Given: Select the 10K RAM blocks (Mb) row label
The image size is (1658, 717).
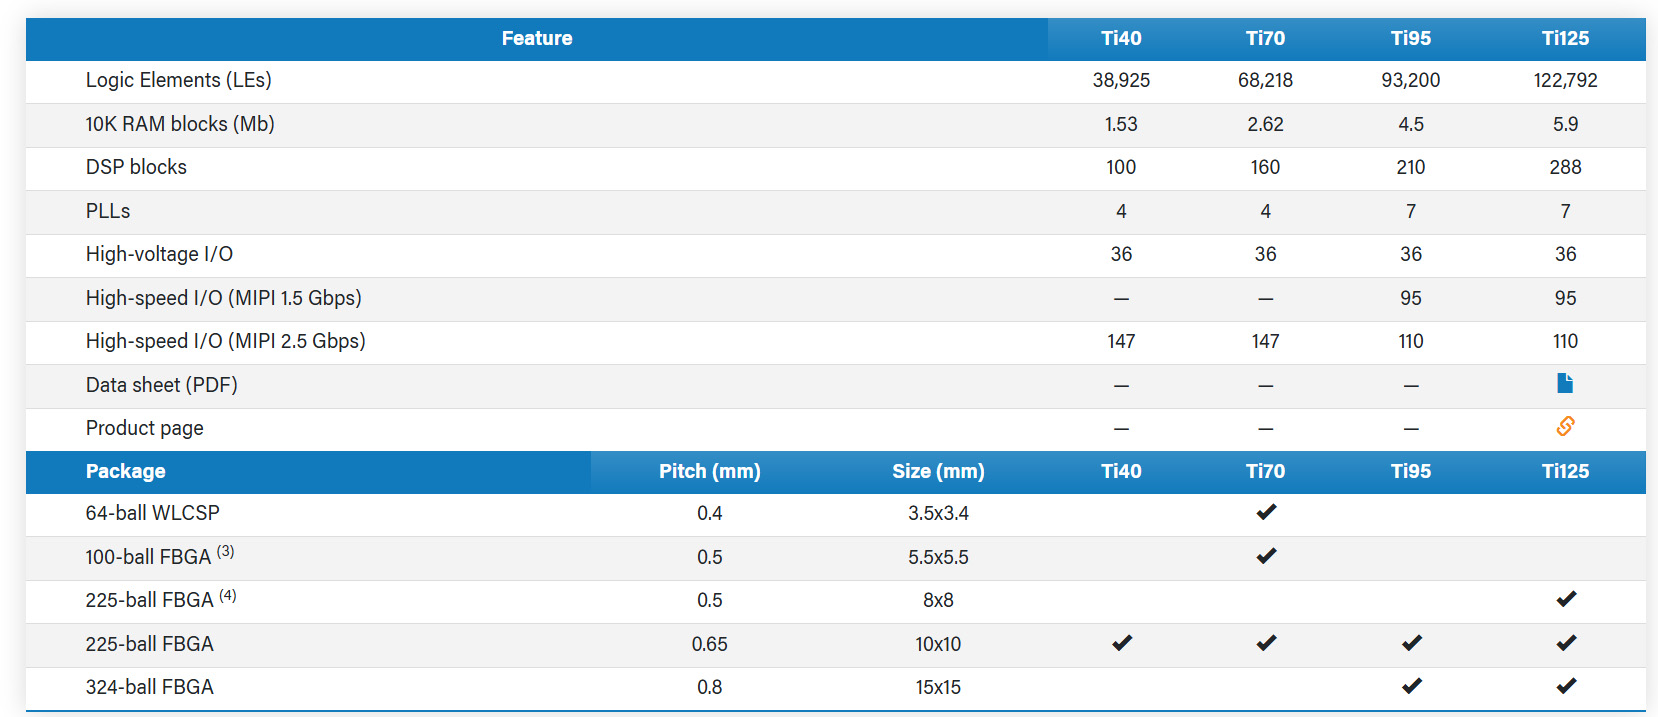Looking at the screenshot, I should point(180,124).
